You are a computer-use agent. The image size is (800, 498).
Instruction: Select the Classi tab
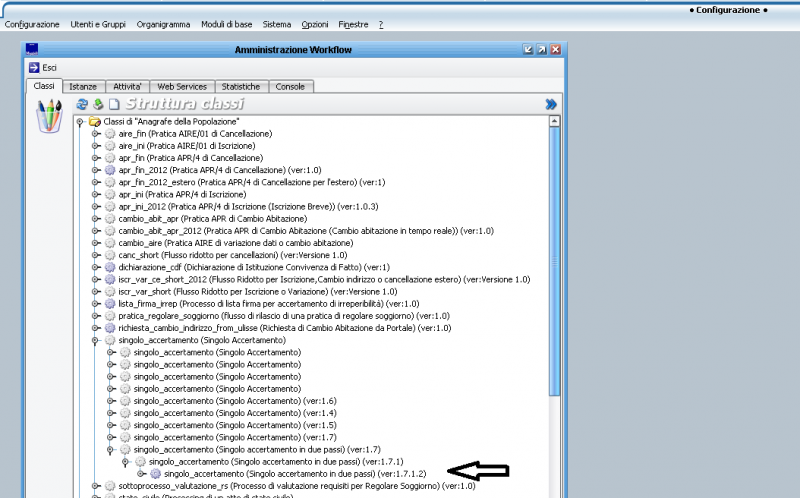[x=44, y=86]
